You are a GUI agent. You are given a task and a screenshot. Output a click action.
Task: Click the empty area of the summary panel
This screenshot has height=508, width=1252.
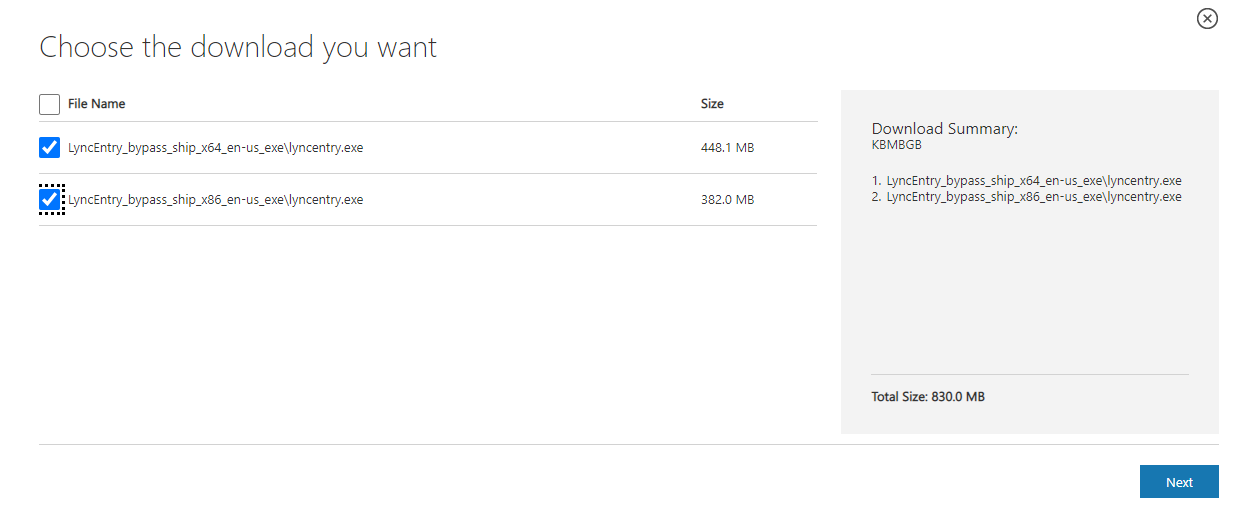click(1030, 290)
